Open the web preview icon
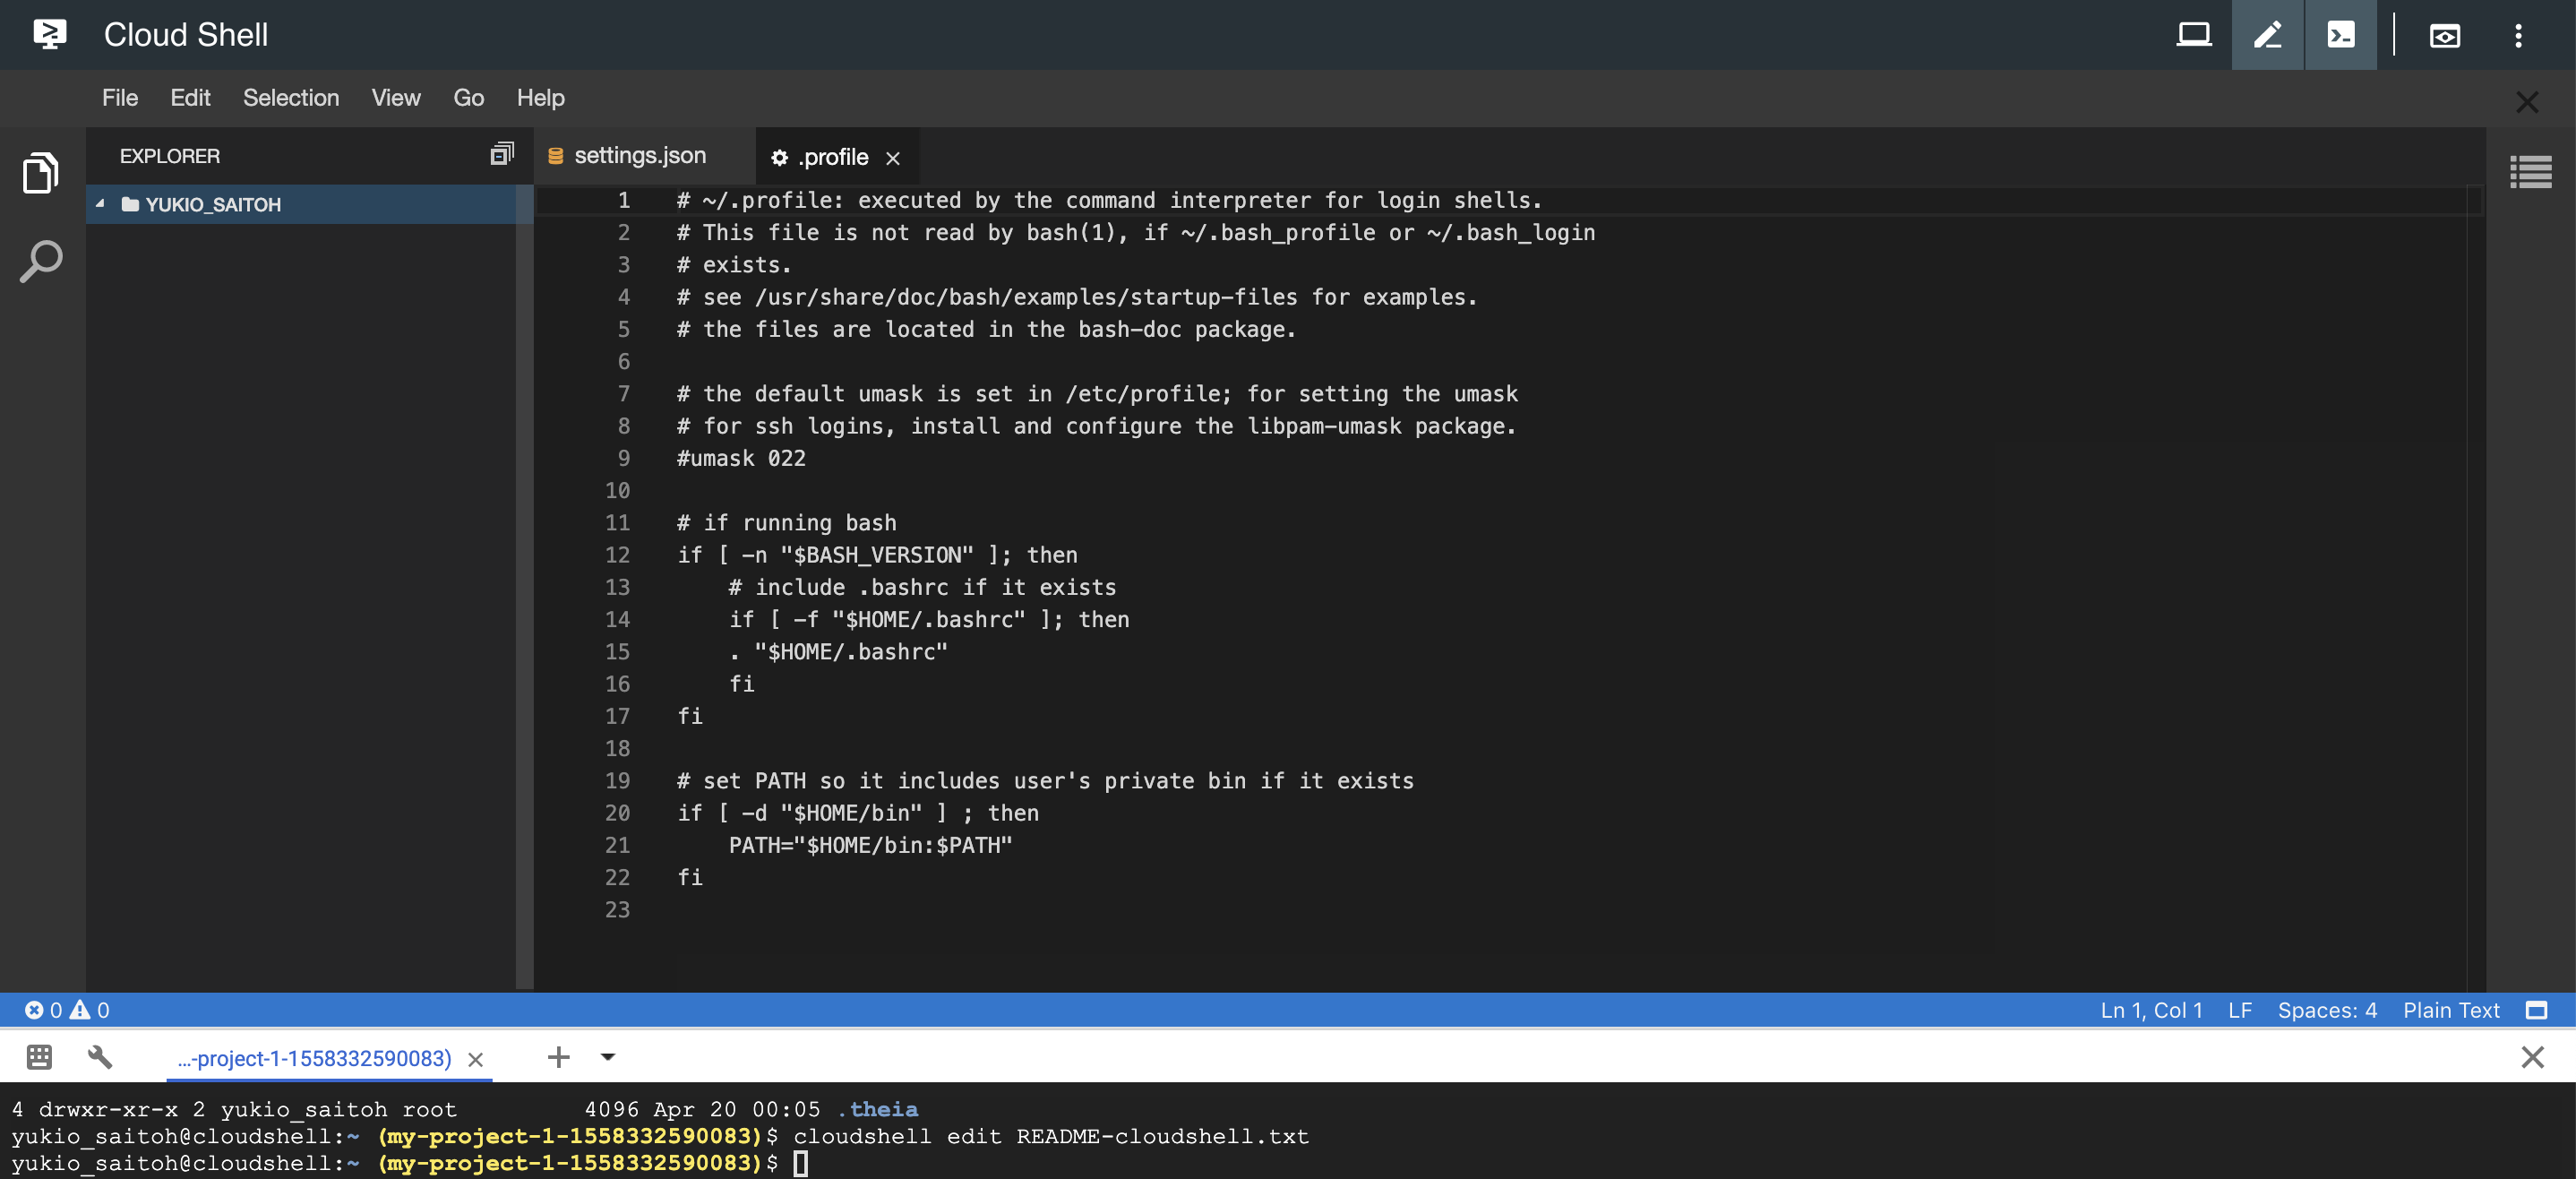 2444,36
